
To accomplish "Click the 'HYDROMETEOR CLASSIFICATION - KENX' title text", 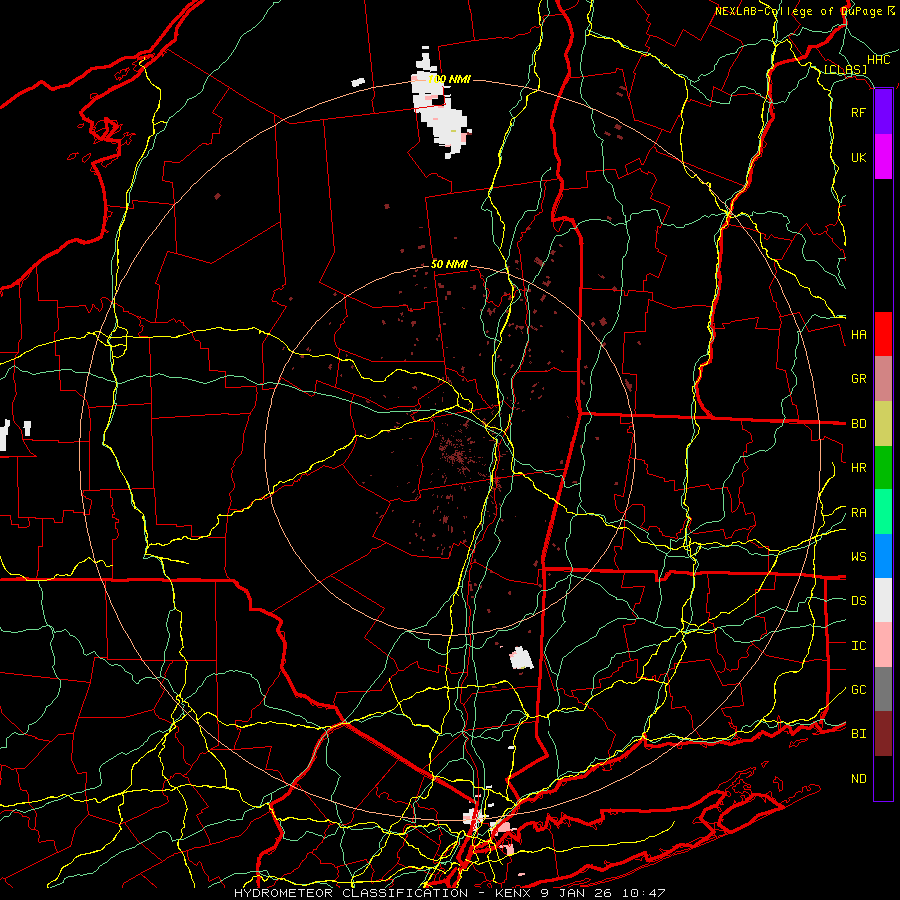I will click(382, 893).
